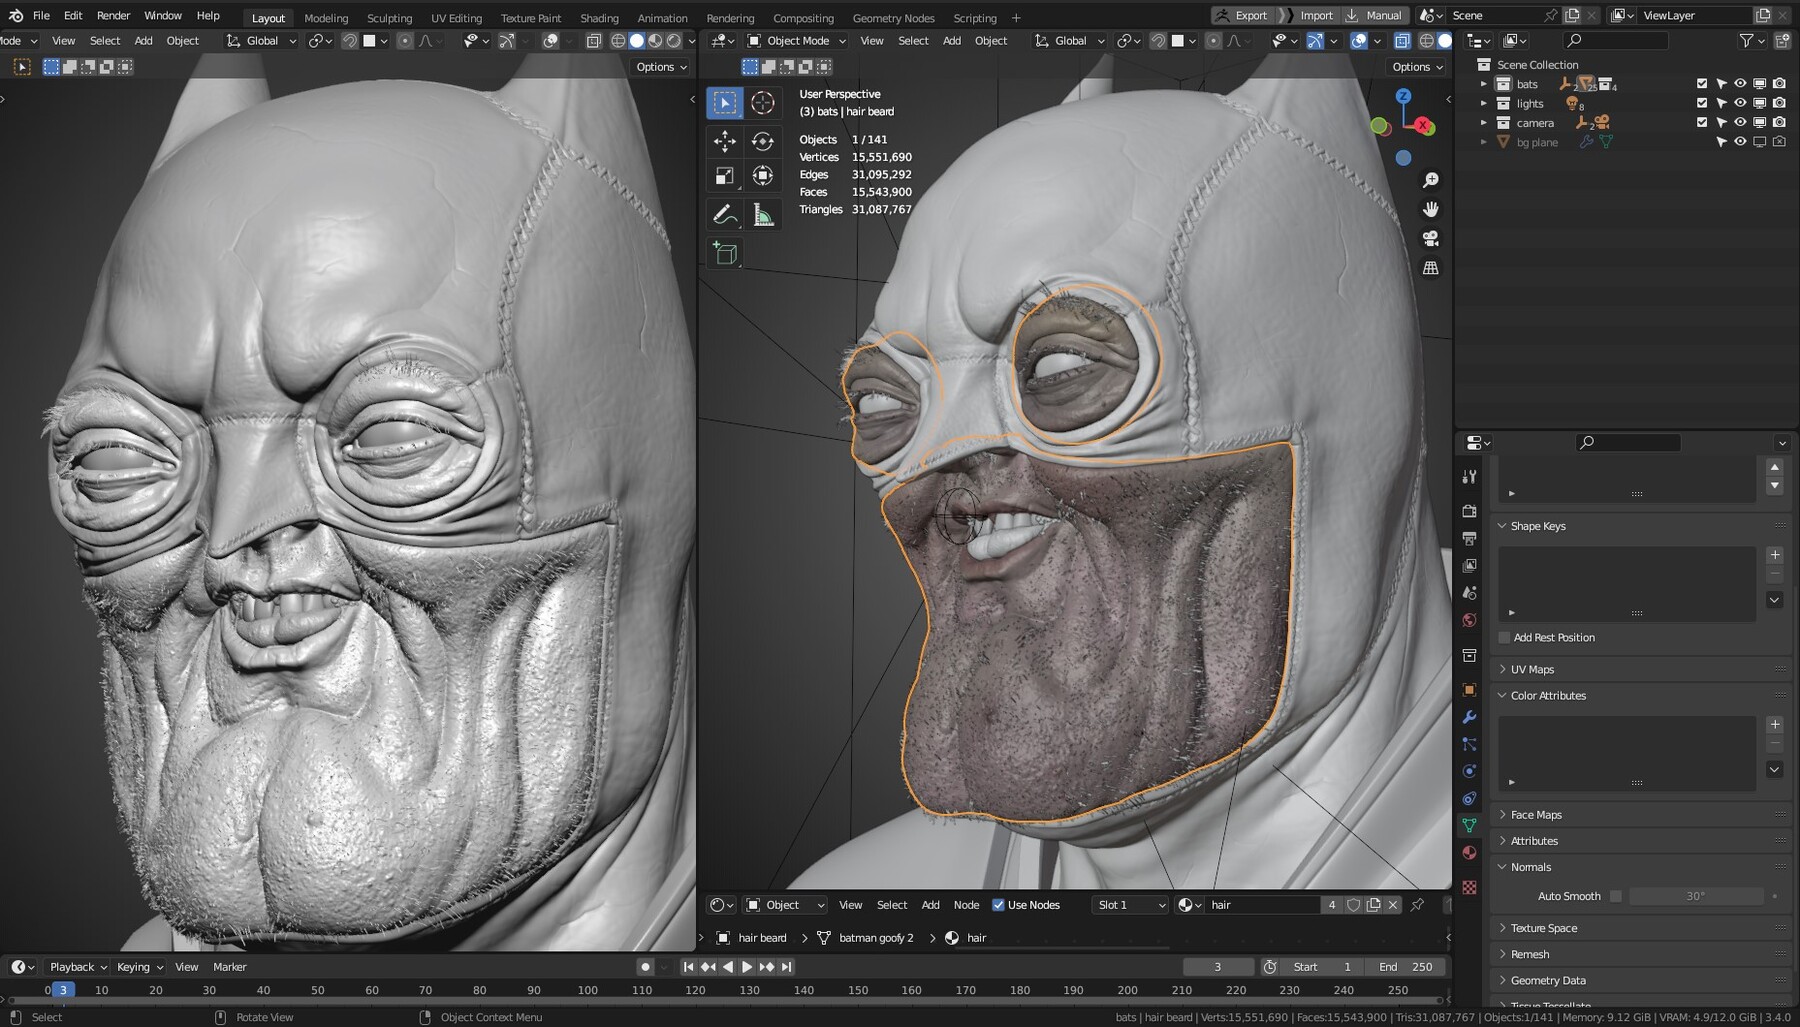Open Object Properties orange square icon
Viewport: 1800px width, 1027px height.
[1469, 689]
